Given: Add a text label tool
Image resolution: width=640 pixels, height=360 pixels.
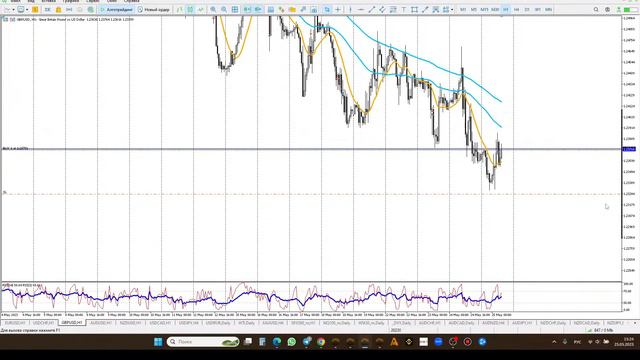Looking at the screenshot, I should pos(414,9).
